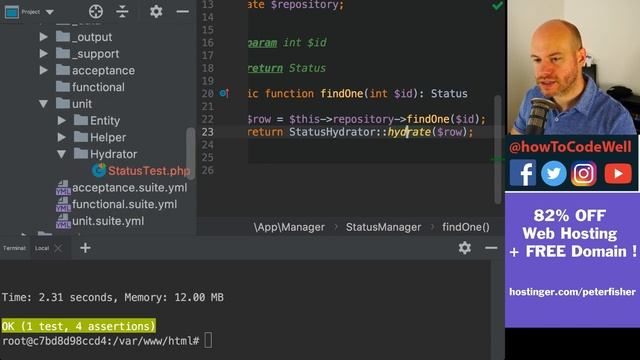Screen dimensions: 640x360
Task: Click the green inspection checkmark
Action: tap(497, 6)
